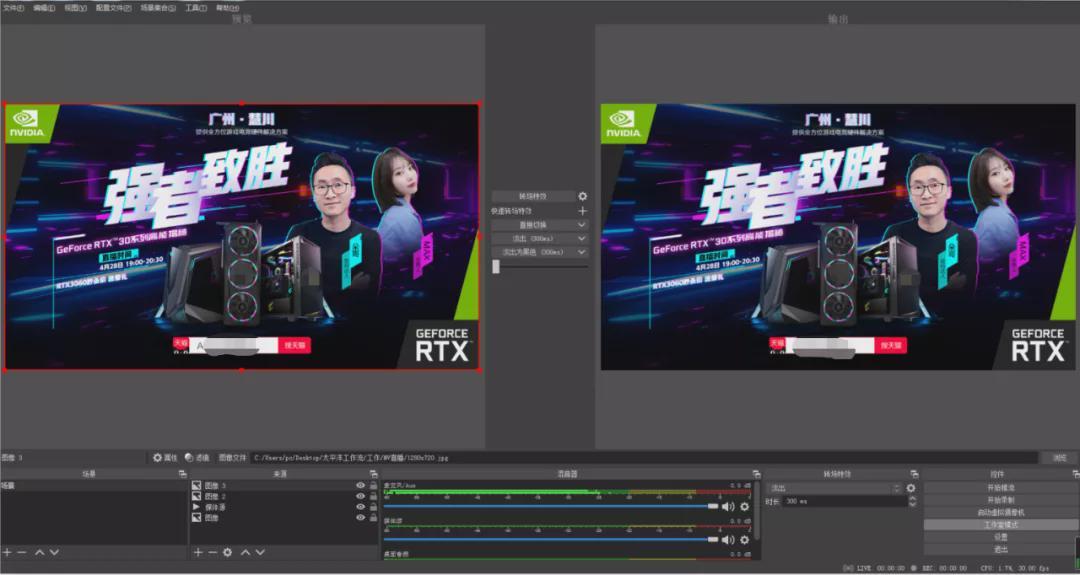Open the 工具 menu
1080x575 pixels.
196,8
